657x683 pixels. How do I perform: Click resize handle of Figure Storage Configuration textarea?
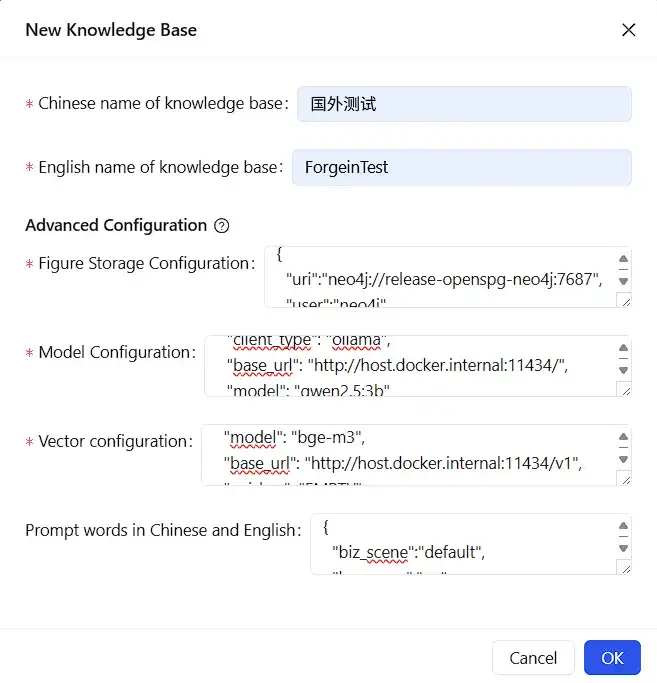(x=624, y=300)
